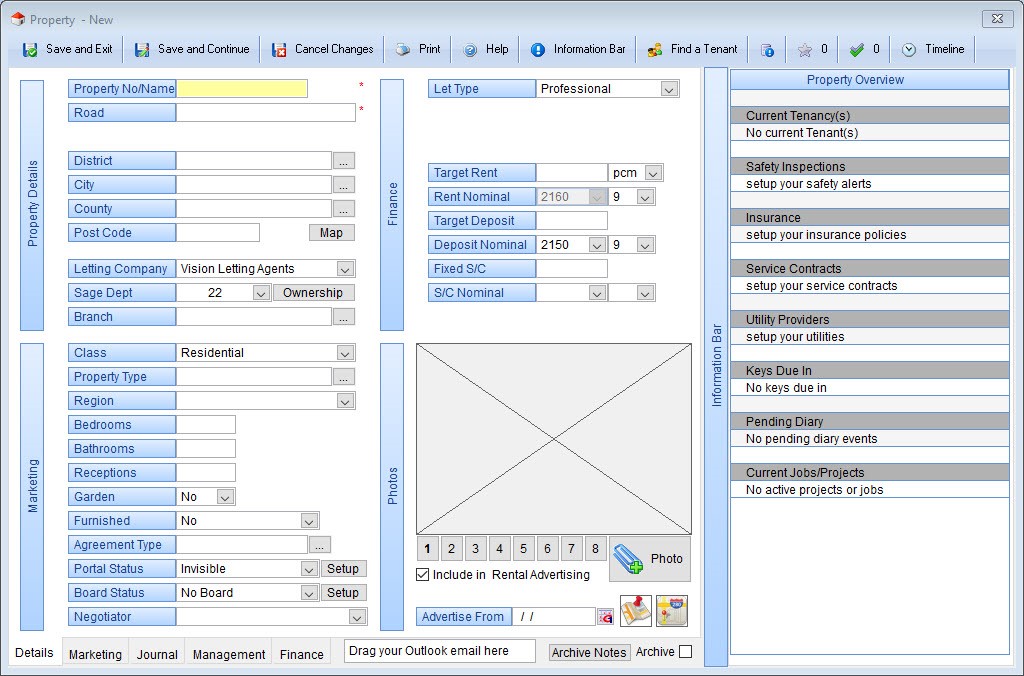The image size is (1024, 676).
Task: Open the Sage Dept dropdown
Action: pos(261,293)
